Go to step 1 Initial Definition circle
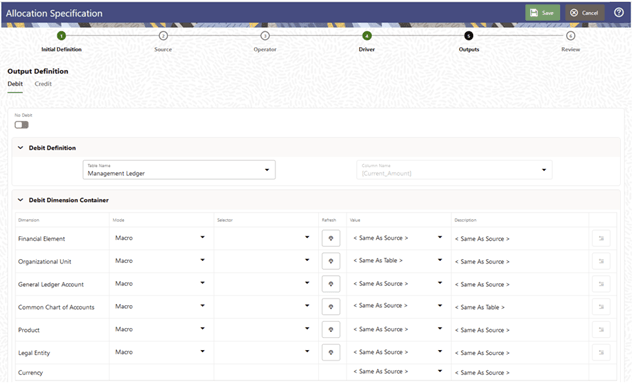Image resolution: width=633 pixels, height=384 pixels. pyautogui.click(x=61, y=36)
